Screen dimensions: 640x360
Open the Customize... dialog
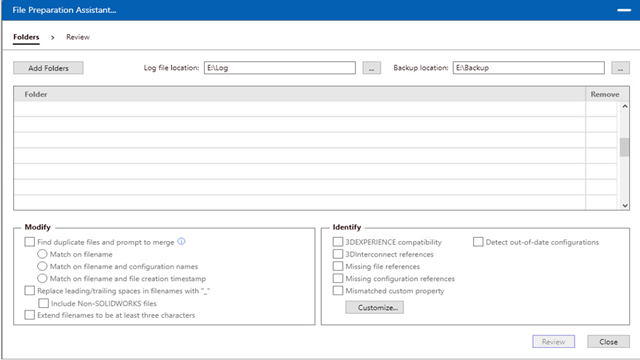click(374, 307)
